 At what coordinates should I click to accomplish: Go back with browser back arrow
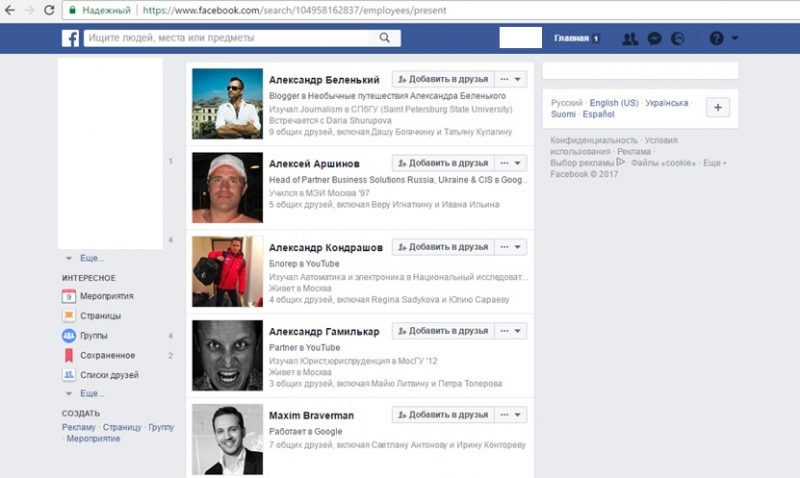(x=10, y=10)
